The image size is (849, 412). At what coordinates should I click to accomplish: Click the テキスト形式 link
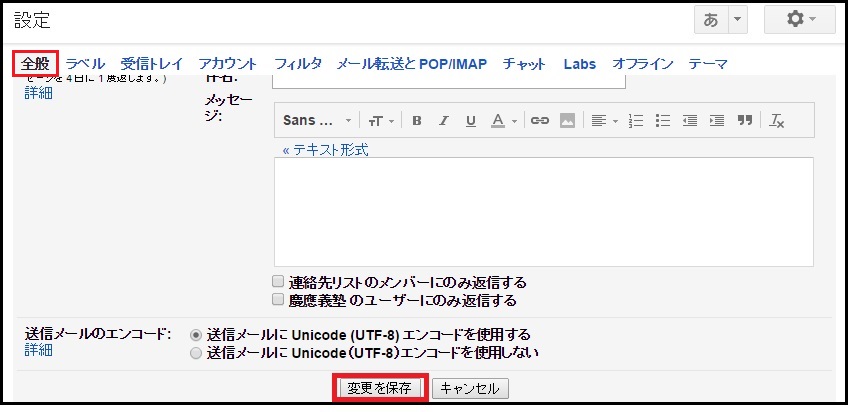325,149
